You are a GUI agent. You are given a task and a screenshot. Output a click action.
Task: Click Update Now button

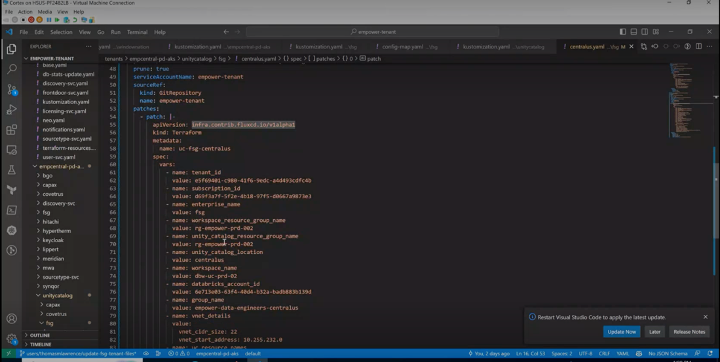(622, 332)
